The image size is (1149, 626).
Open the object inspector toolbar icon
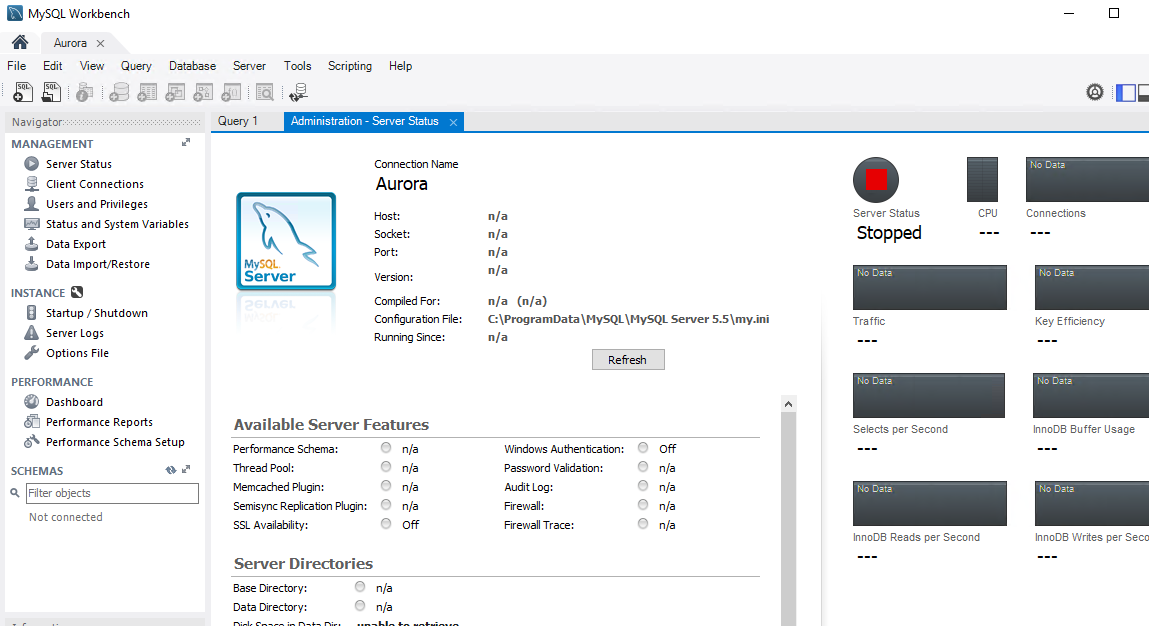coord(84,92)
